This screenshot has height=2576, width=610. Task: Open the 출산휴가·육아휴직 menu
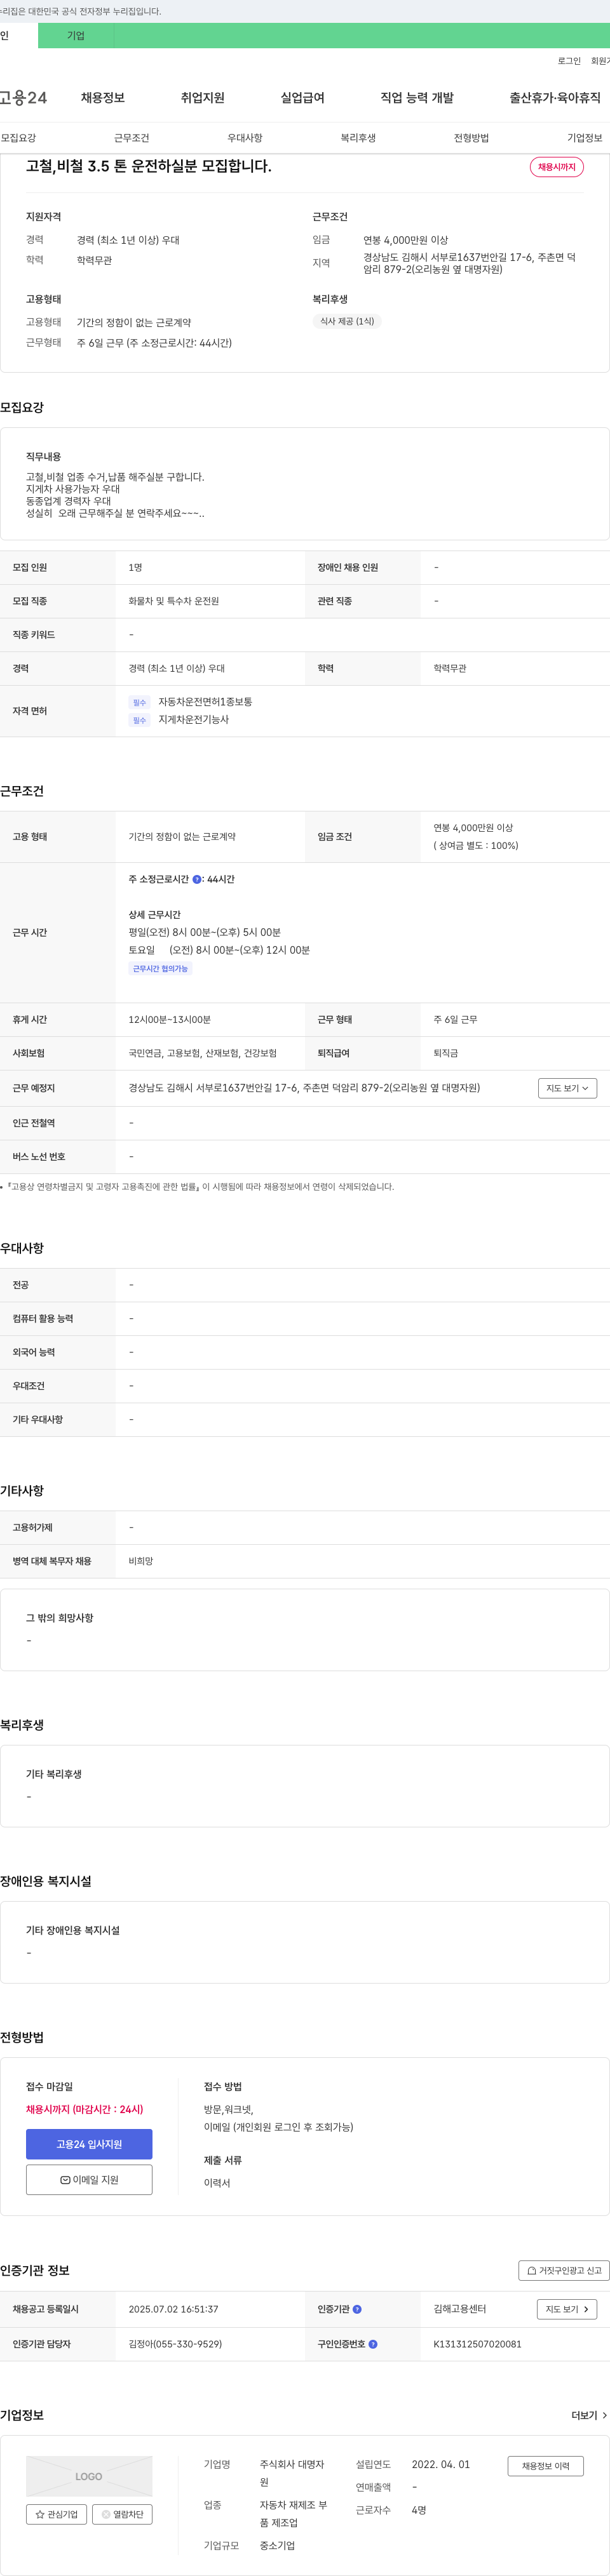click(555, 97)
